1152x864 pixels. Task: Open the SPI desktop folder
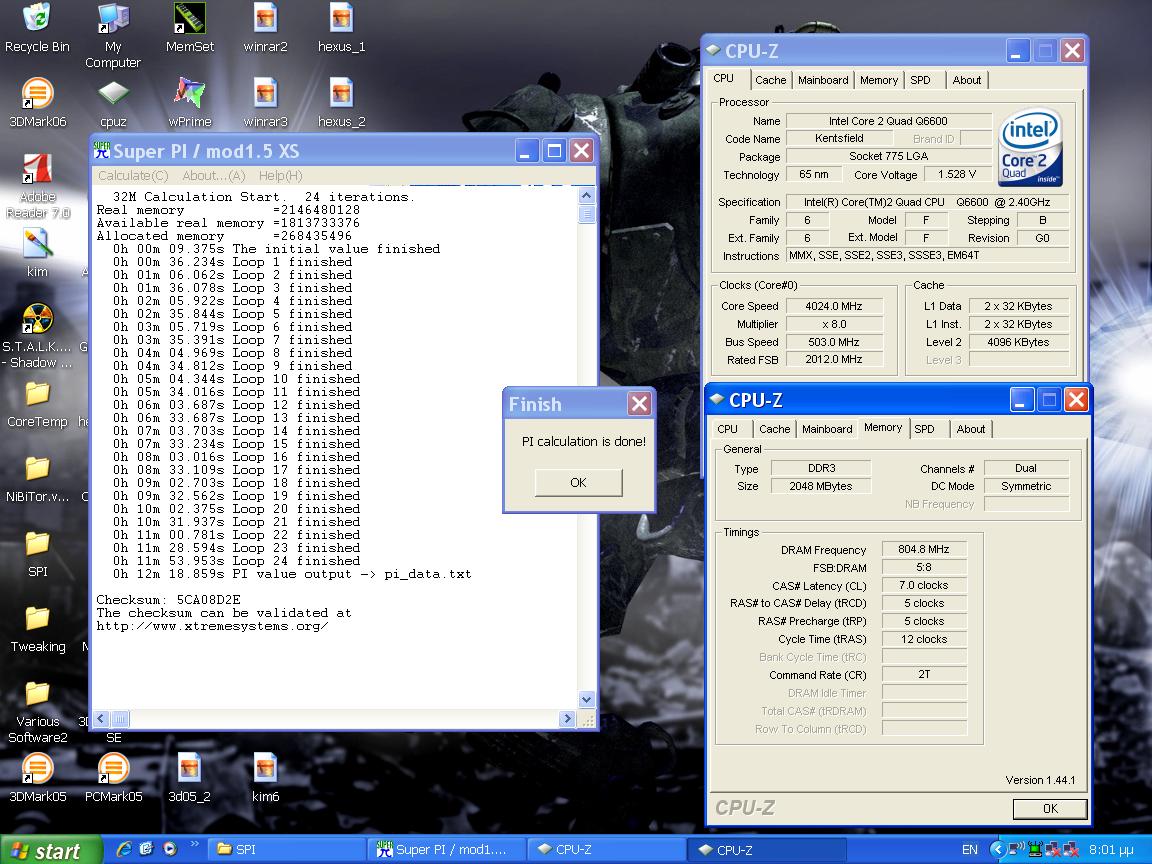(37, 555)
